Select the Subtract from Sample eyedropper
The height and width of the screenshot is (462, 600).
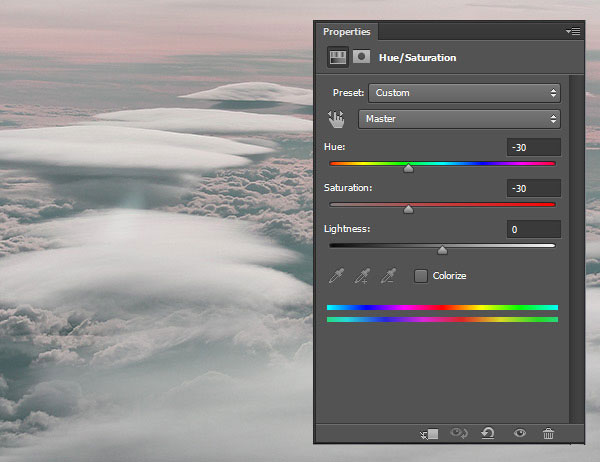[390, 275]
